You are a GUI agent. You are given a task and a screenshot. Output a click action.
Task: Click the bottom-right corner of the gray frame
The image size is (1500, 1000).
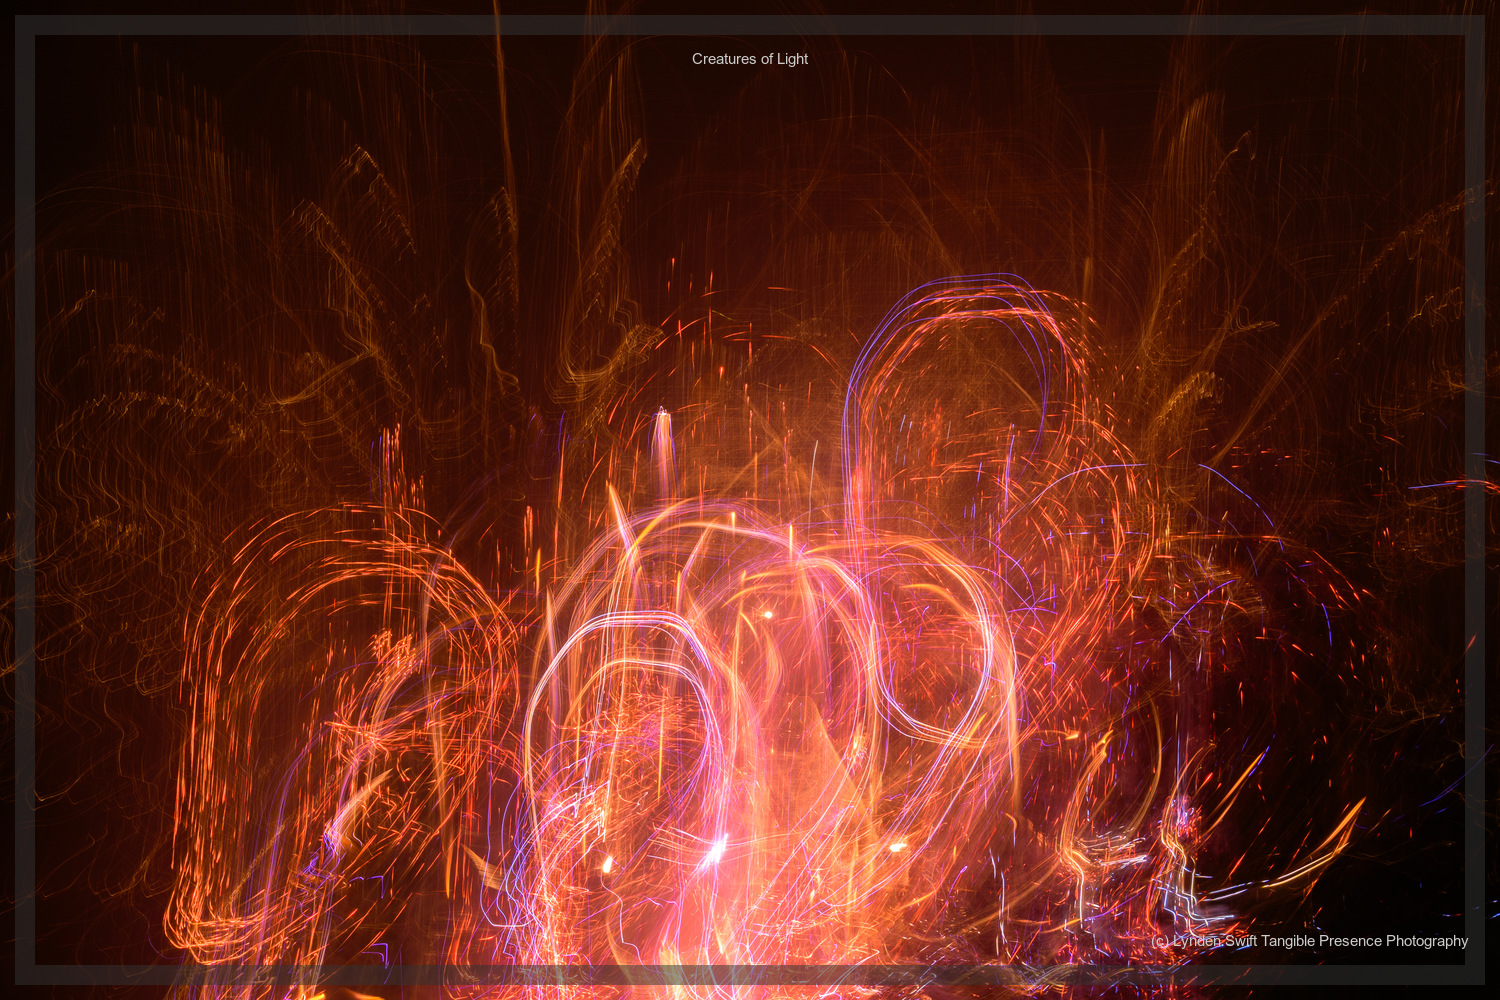click(x=1475, y=975)
